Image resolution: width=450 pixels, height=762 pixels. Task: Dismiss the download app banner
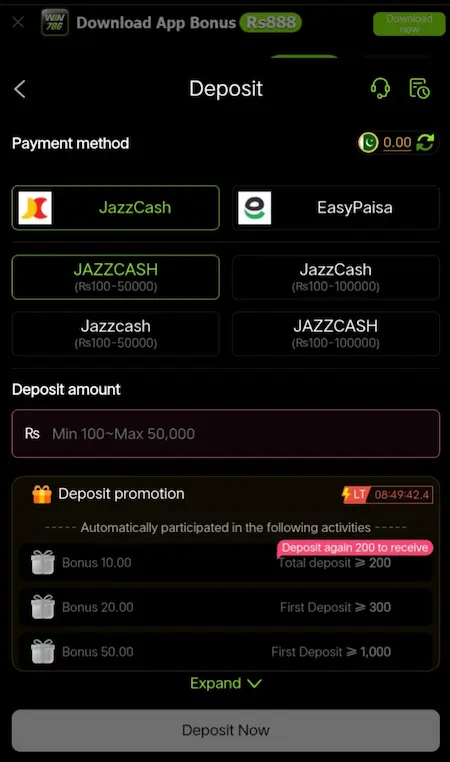click(x=18, y=22)
